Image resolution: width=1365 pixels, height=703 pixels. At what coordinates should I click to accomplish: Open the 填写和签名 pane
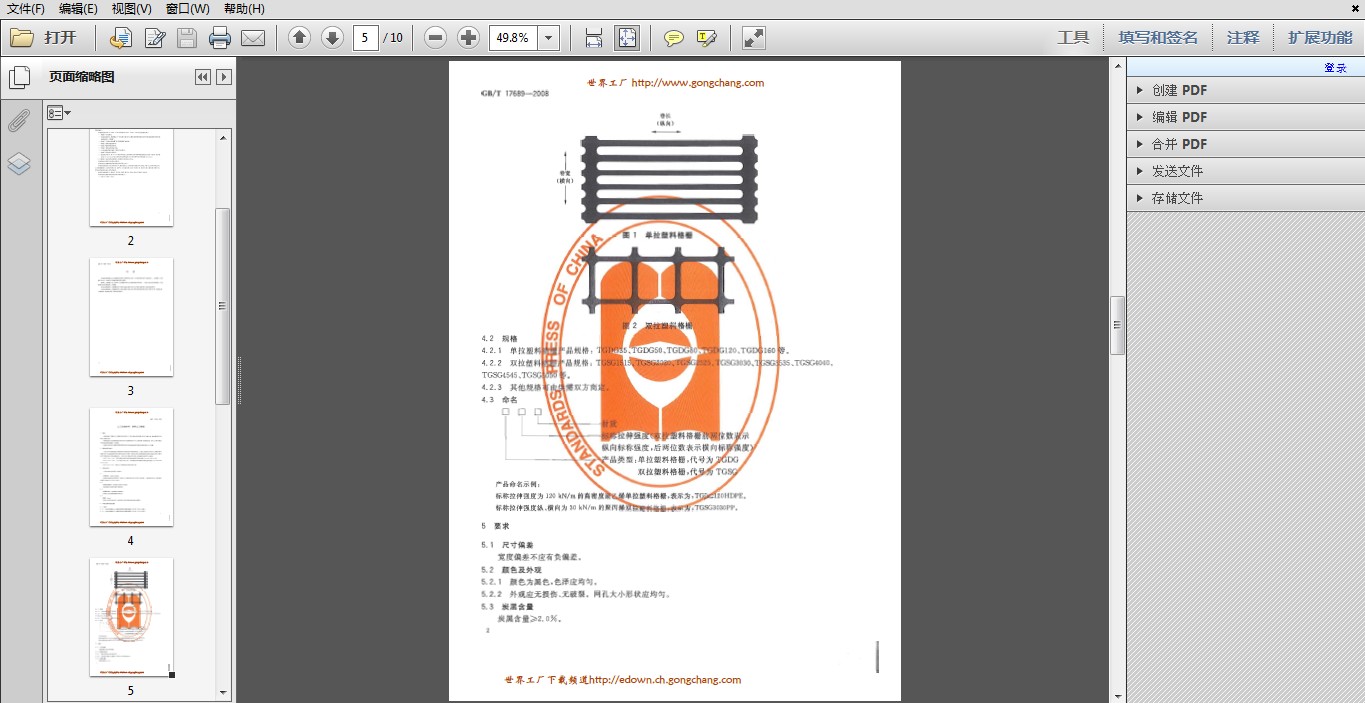tap(1158, 38)
